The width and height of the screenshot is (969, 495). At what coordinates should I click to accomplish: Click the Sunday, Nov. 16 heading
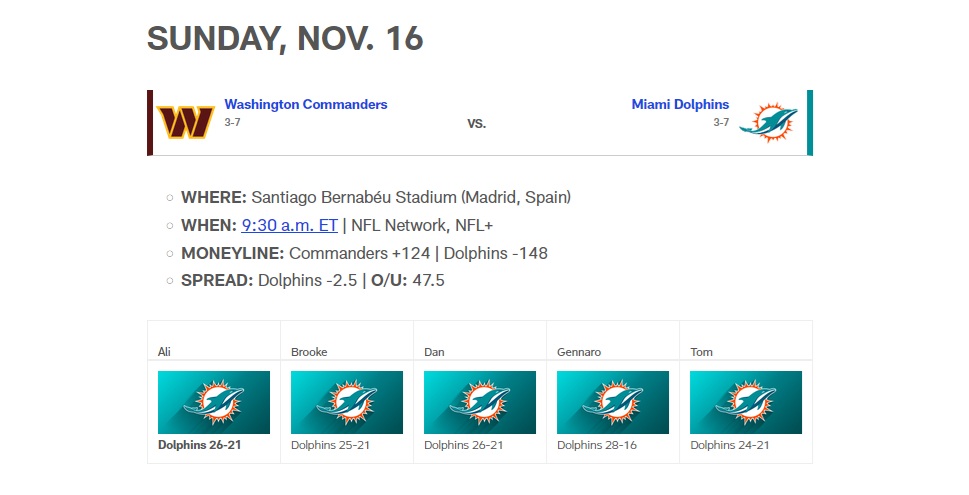(x=285, y=38)
